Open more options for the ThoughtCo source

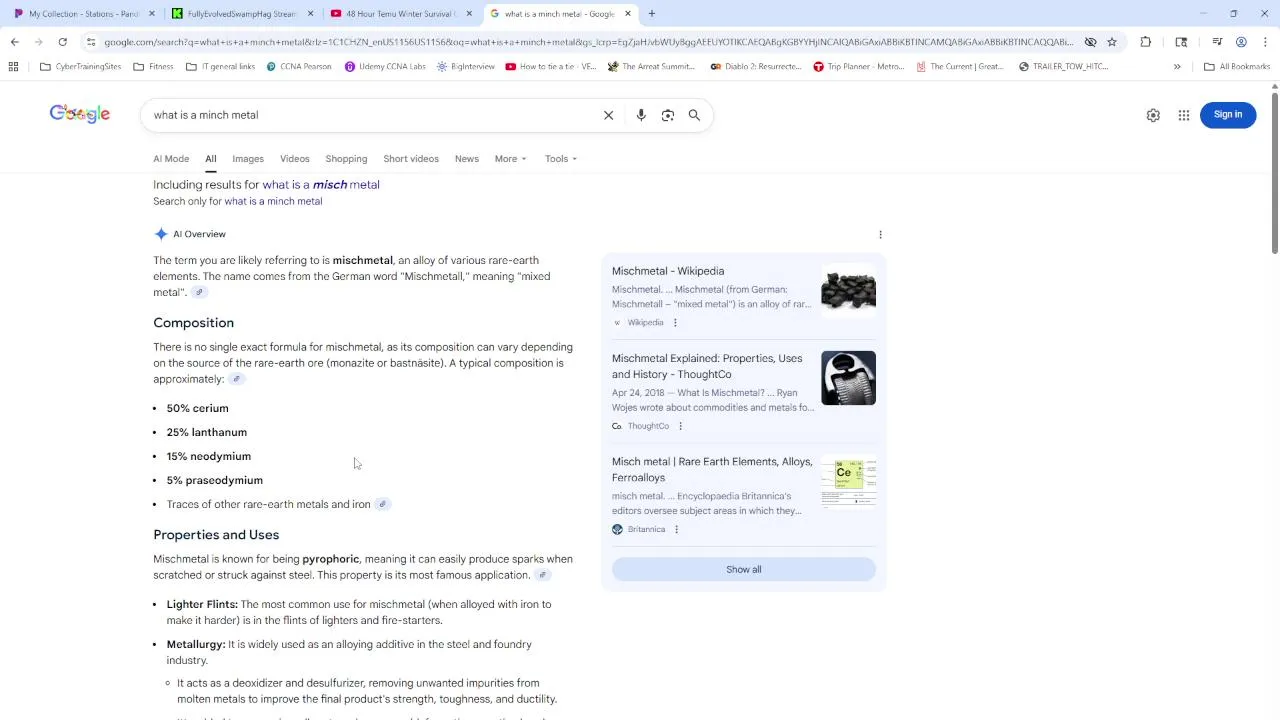pos(680,426)
